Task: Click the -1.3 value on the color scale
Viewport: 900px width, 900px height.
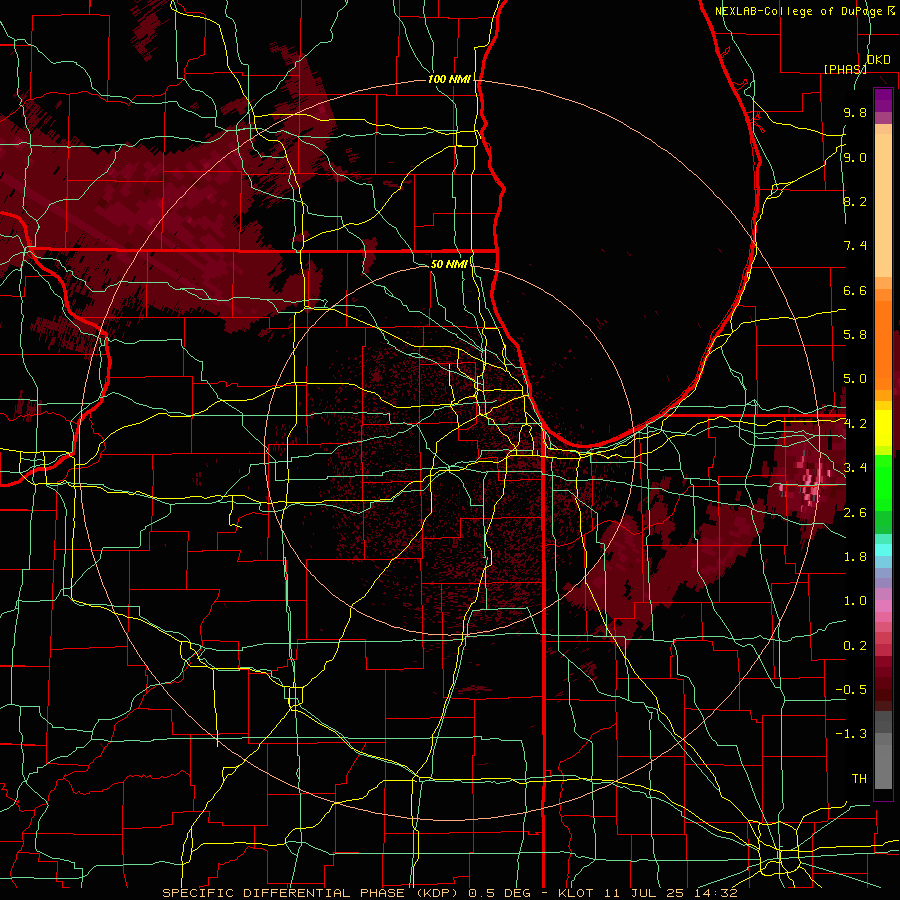Action: coord(851,734)
